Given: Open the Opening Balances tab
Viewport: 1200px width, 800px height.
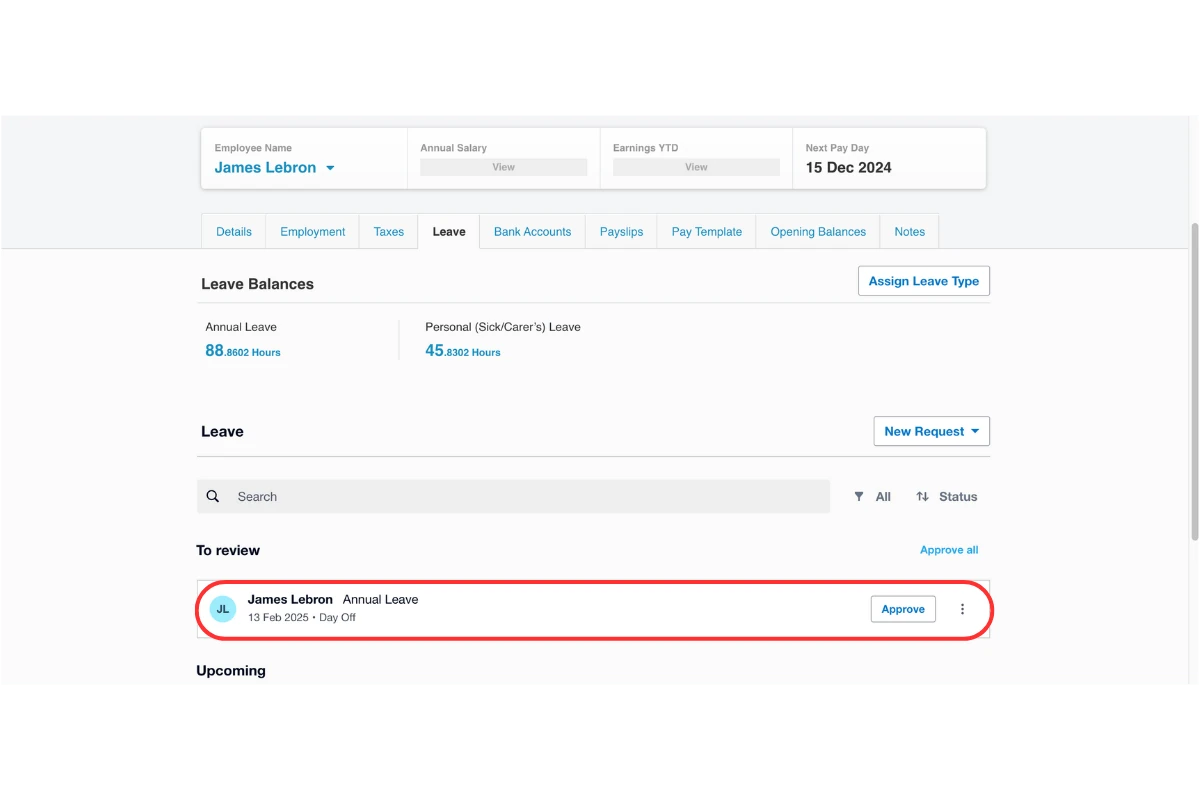Looking at the screenshot, I should click(818, 231).
